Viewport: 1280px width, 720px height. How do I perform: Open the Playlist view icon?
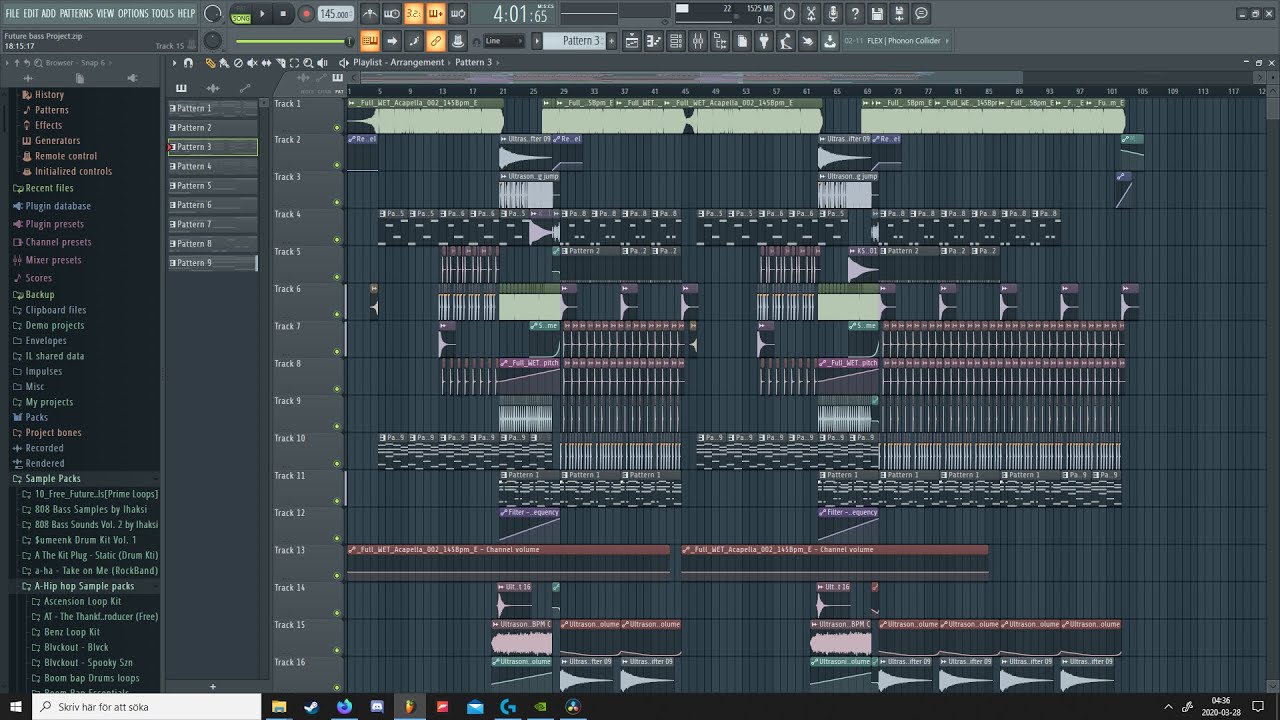pos(631,41)
